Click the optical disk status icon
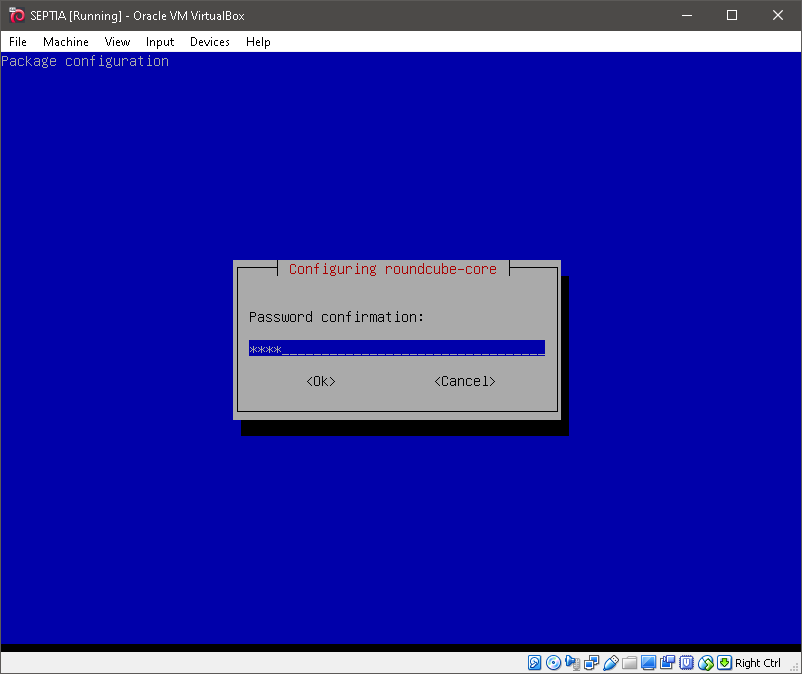 (x=553, y=663)
